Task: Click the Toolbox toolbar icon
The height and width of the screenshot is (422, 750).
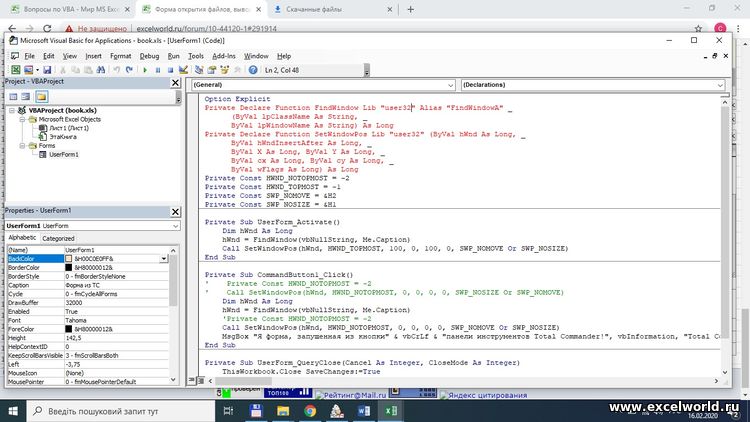Action: pos(237,70)
